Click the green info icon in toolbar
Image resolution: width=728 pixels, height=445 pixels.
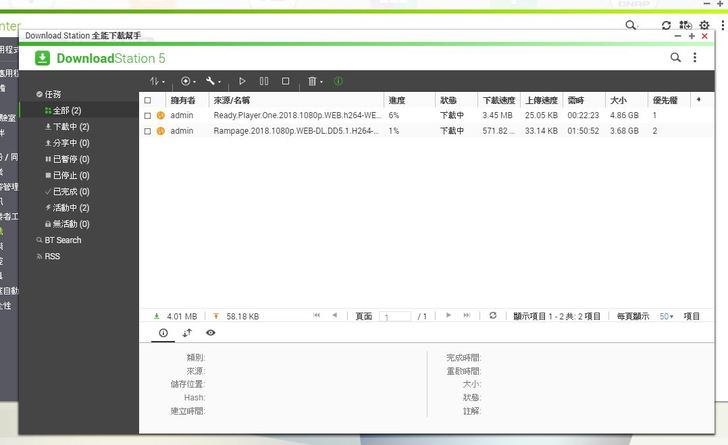[338, 81]
